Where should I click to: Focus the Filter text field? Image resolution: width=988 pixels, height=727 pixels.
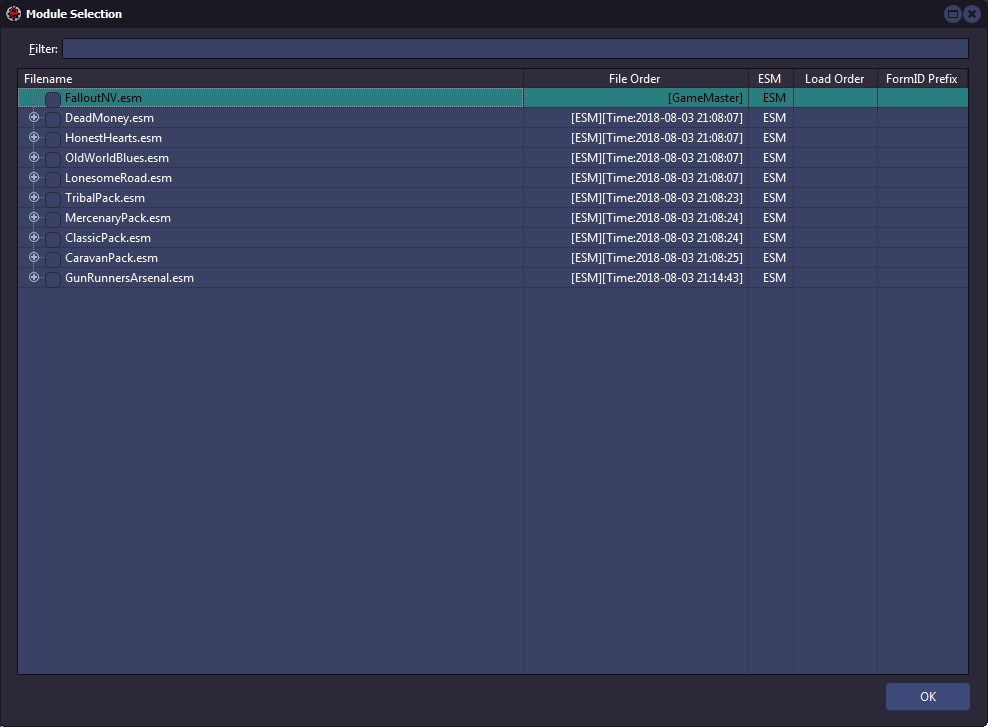[x=515, y=49]
